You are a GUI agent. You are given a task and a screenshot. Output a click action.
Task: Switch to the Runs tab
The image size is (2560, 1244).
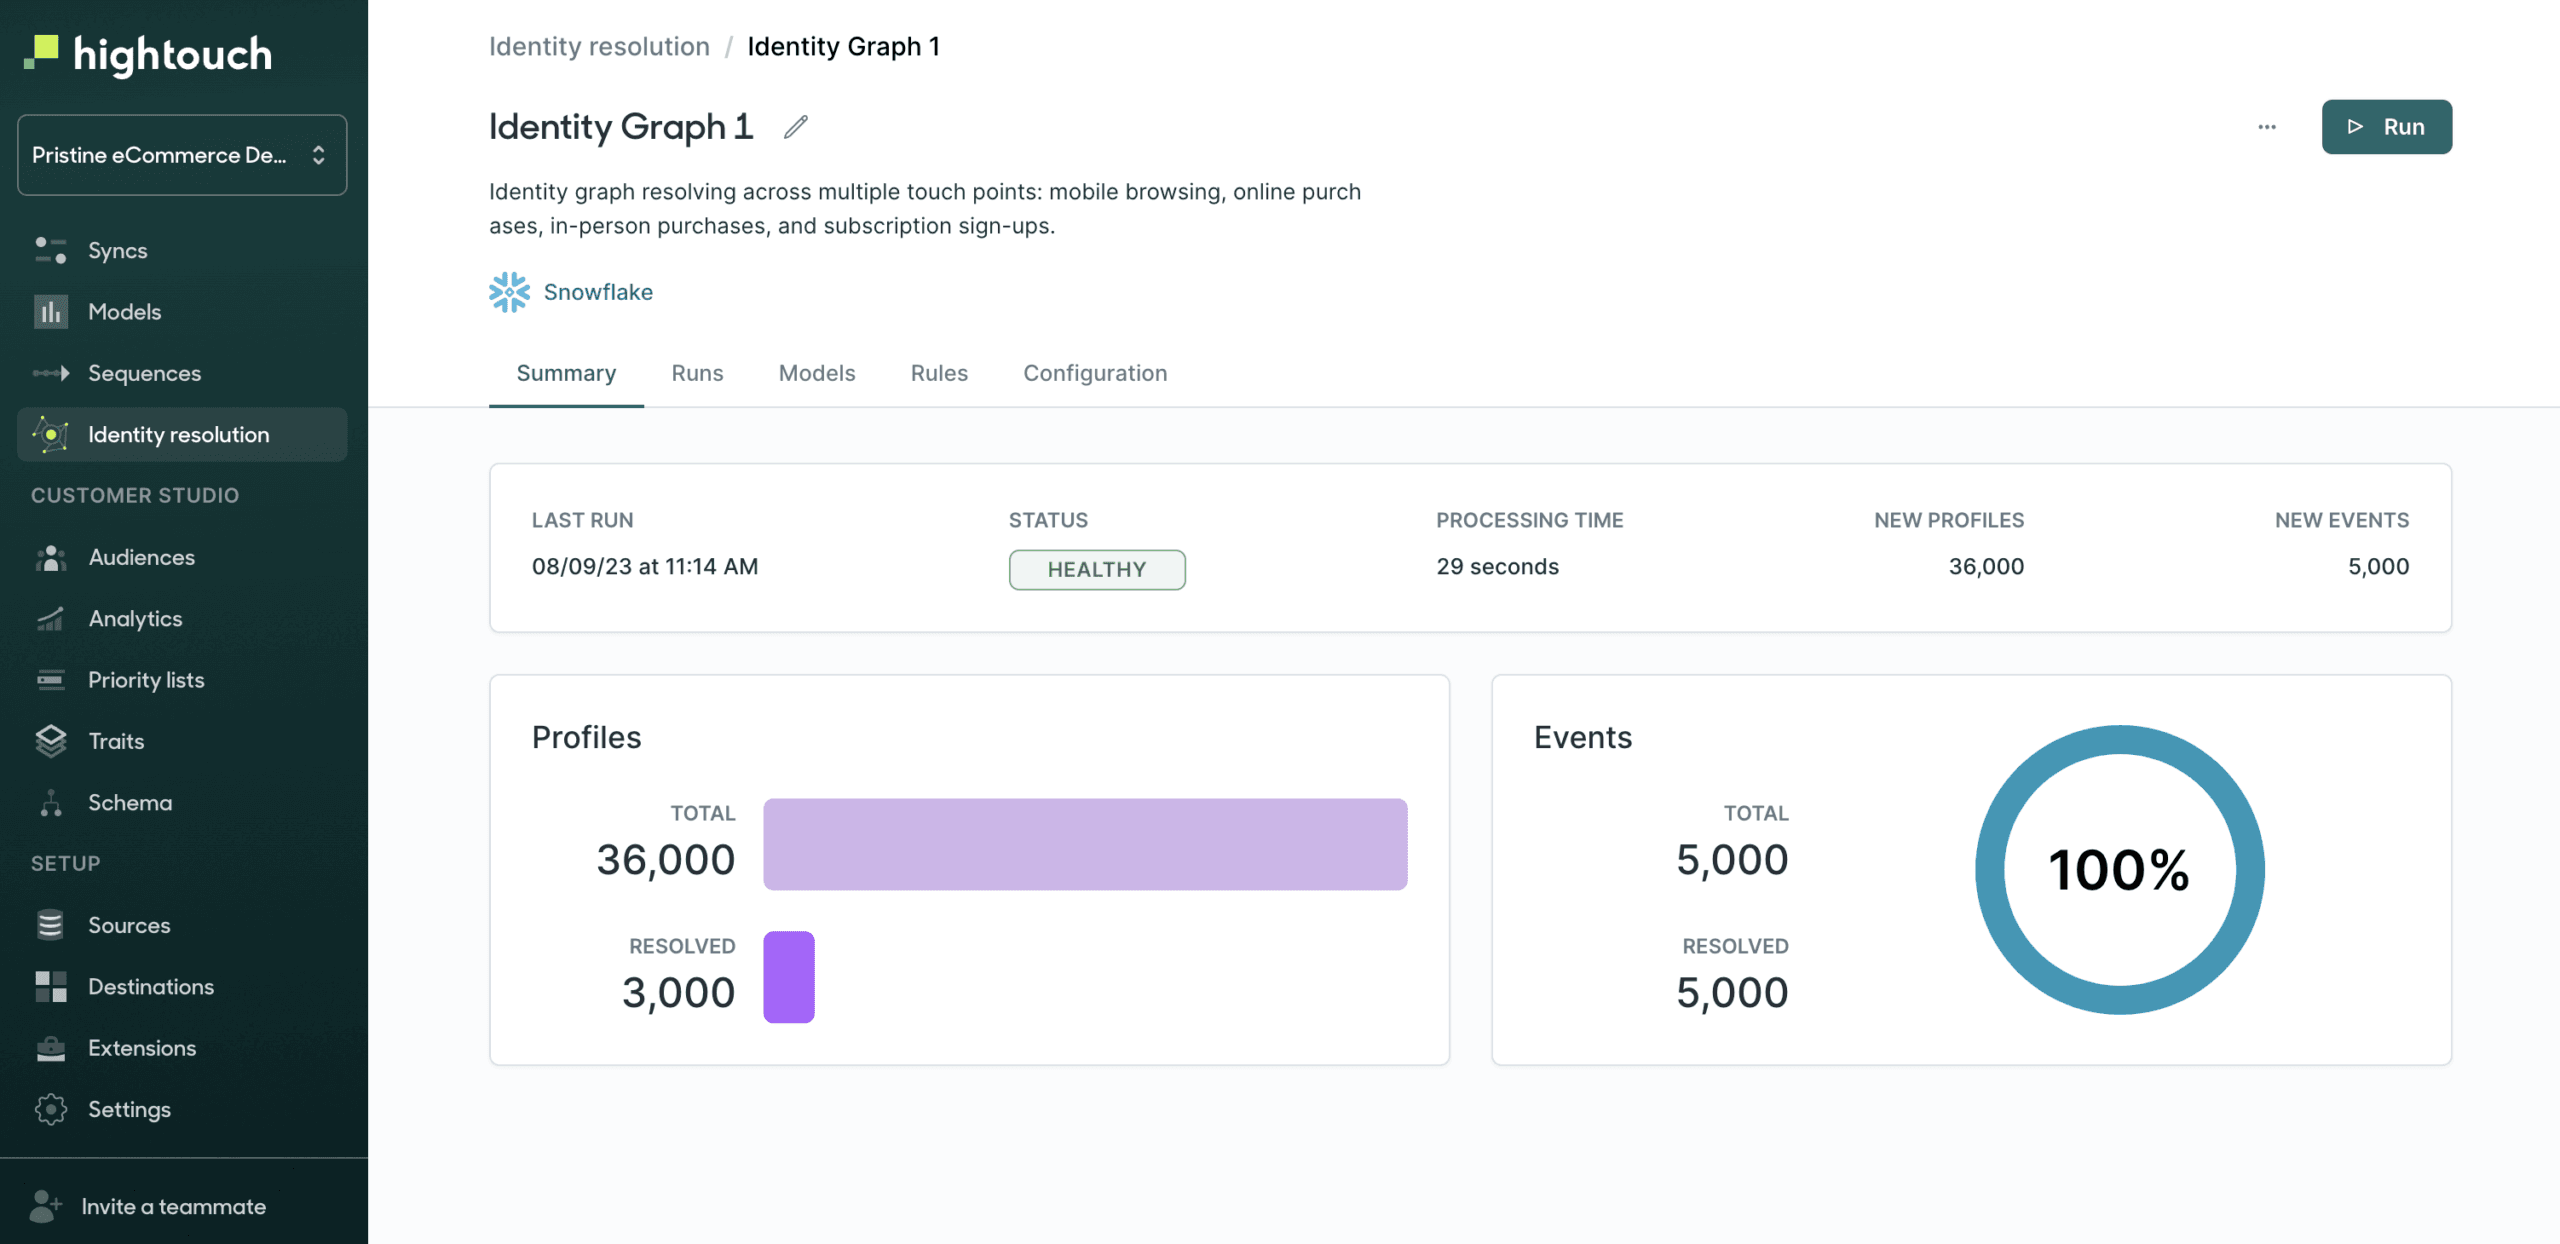(x=697, y=373)
